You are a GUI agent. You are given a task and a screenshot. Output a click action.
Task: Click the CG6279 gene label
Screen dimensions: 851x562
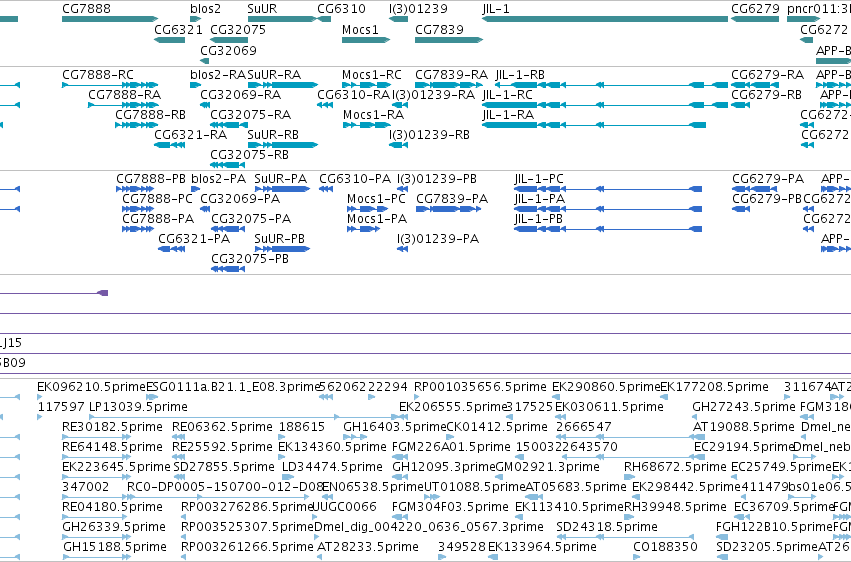(x=755, y=9)
